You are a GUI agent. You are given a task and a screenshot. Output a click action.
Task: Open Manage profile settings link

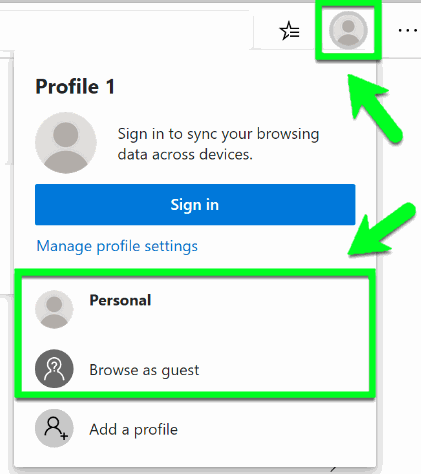click(x=117, y=246)
